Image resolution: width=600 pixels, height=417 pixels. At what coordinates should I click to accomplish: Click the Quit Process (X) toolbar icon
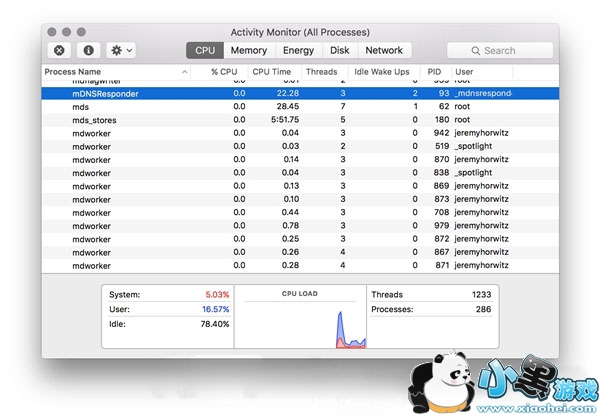[x=59, y=50]
